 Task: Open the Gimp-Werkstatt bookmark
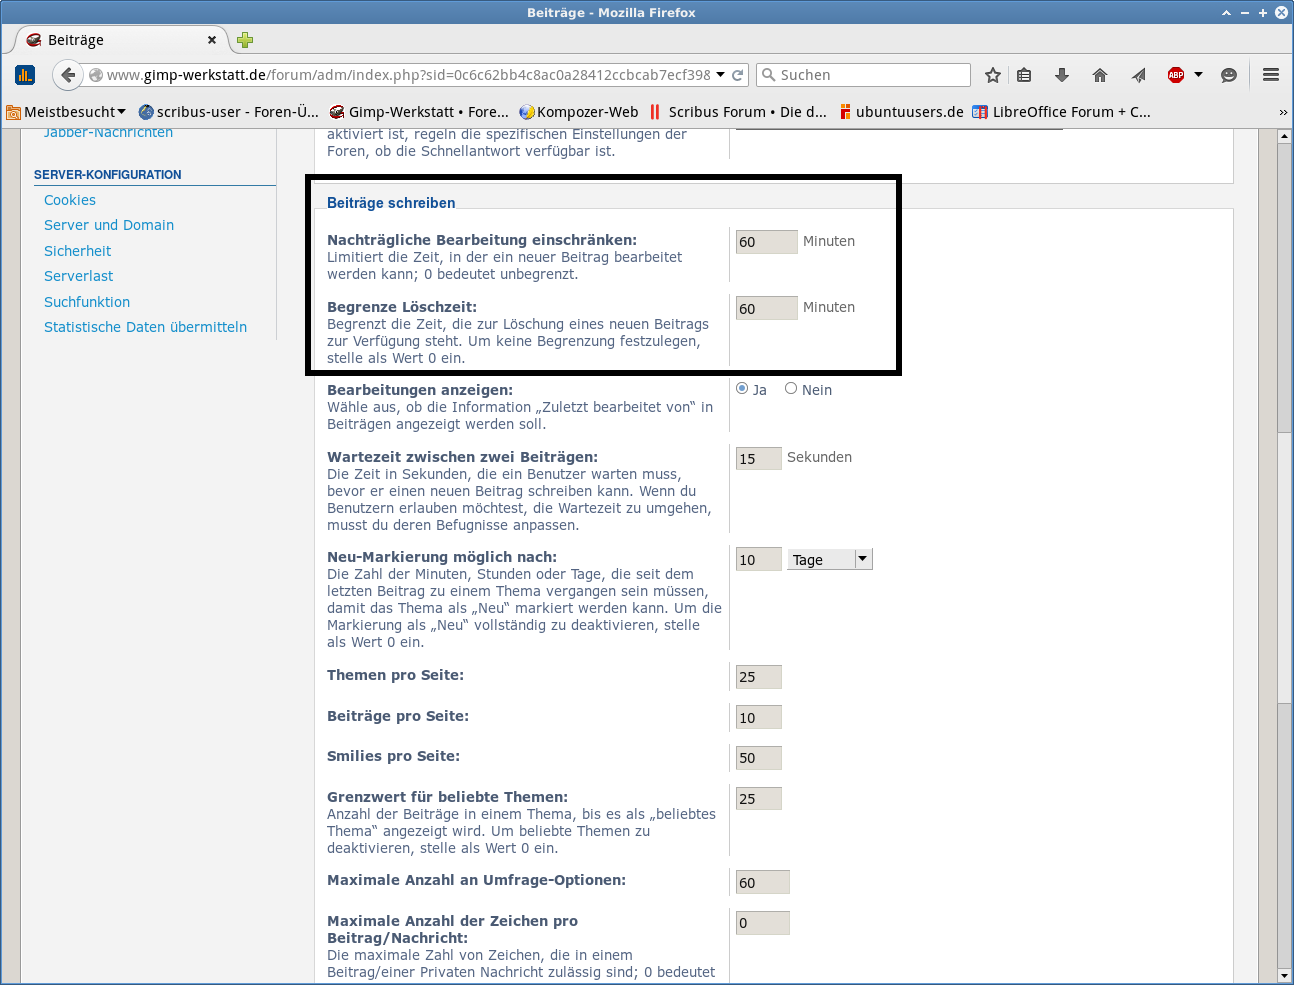click(x=419, y=112)
